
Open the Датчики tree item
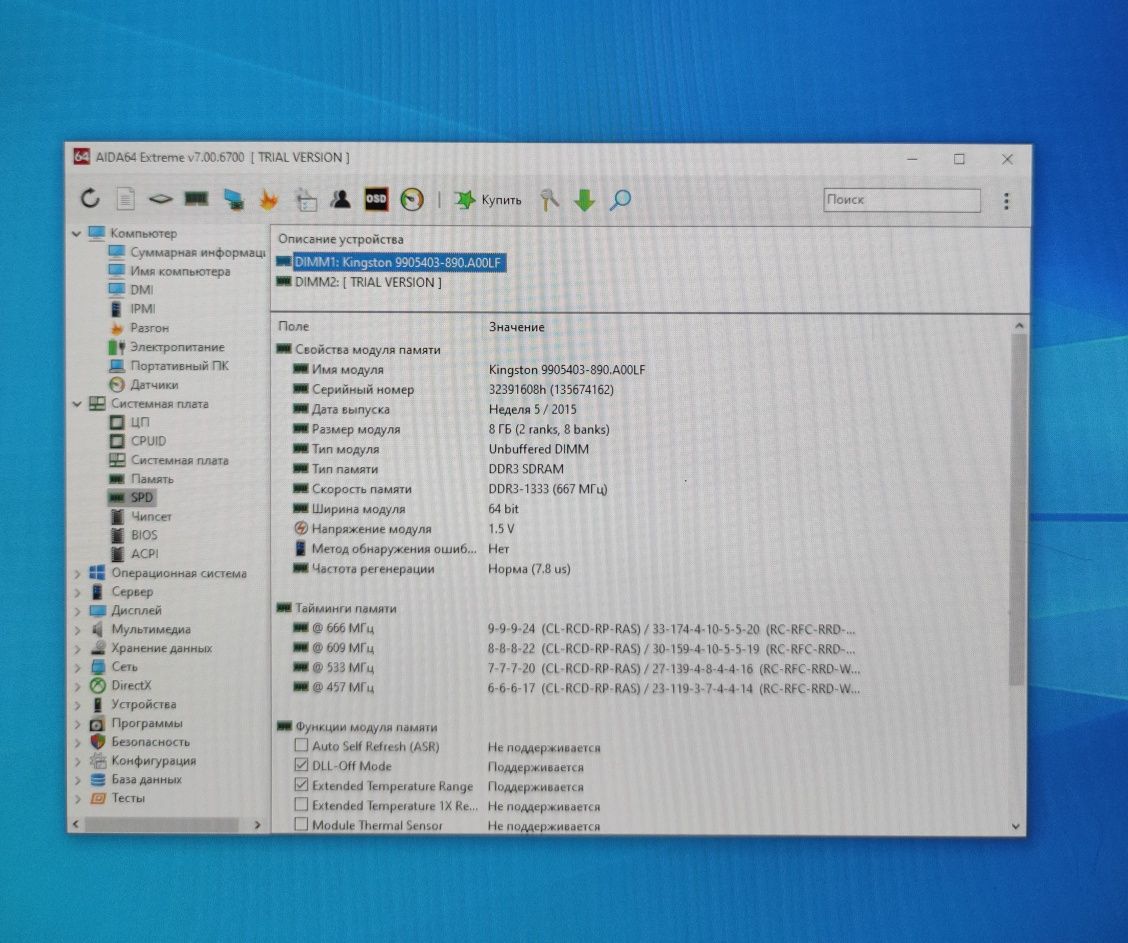click(x=143, y=385)
